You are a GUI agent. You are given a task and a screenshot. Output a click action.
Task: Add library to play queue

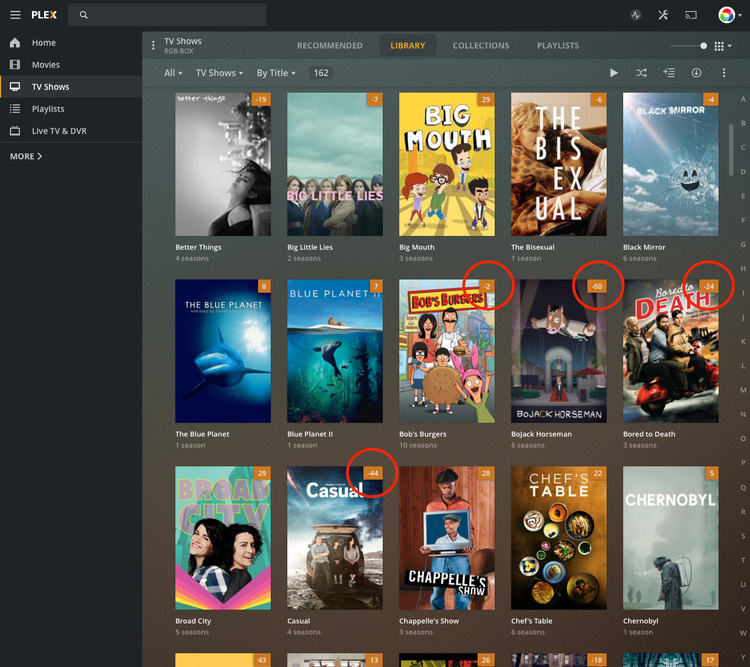point(669,73)
